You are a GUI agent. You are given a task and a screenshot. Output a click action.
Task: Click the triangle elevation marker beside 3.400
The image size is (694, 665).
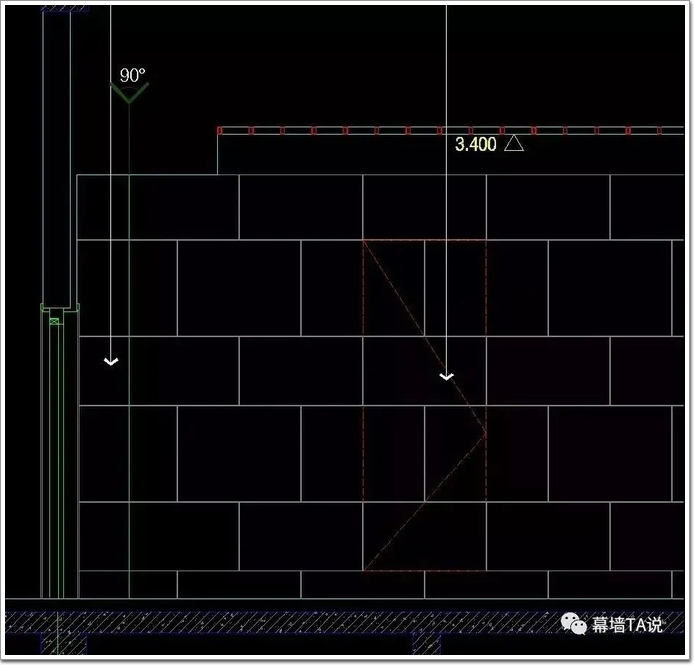pyautogui.click(x=514, y=143)
